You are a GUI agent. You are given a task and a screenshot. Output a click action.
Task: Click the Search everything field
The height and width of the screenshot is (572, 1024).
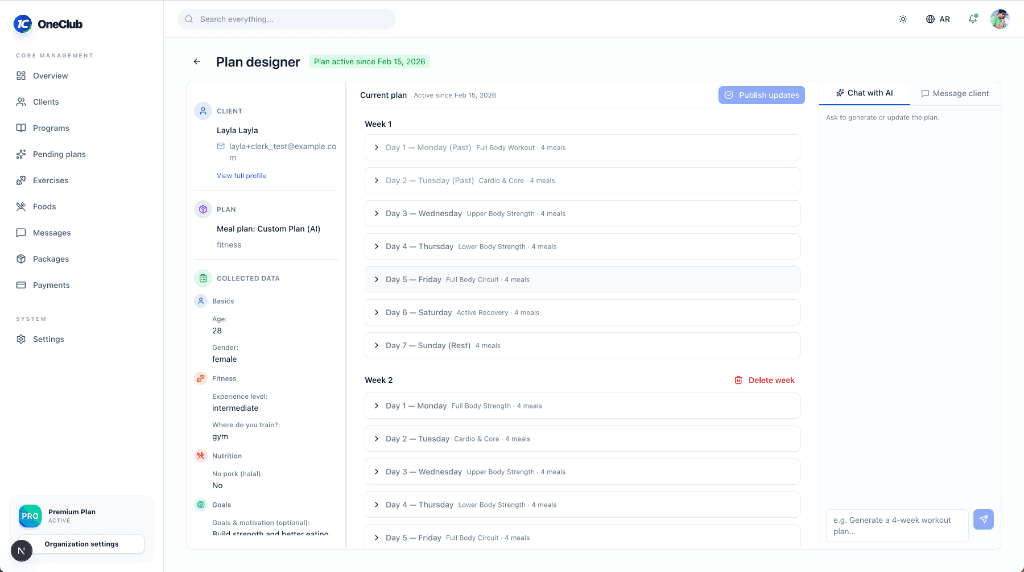pyautogui.click(x=287, y=19)
